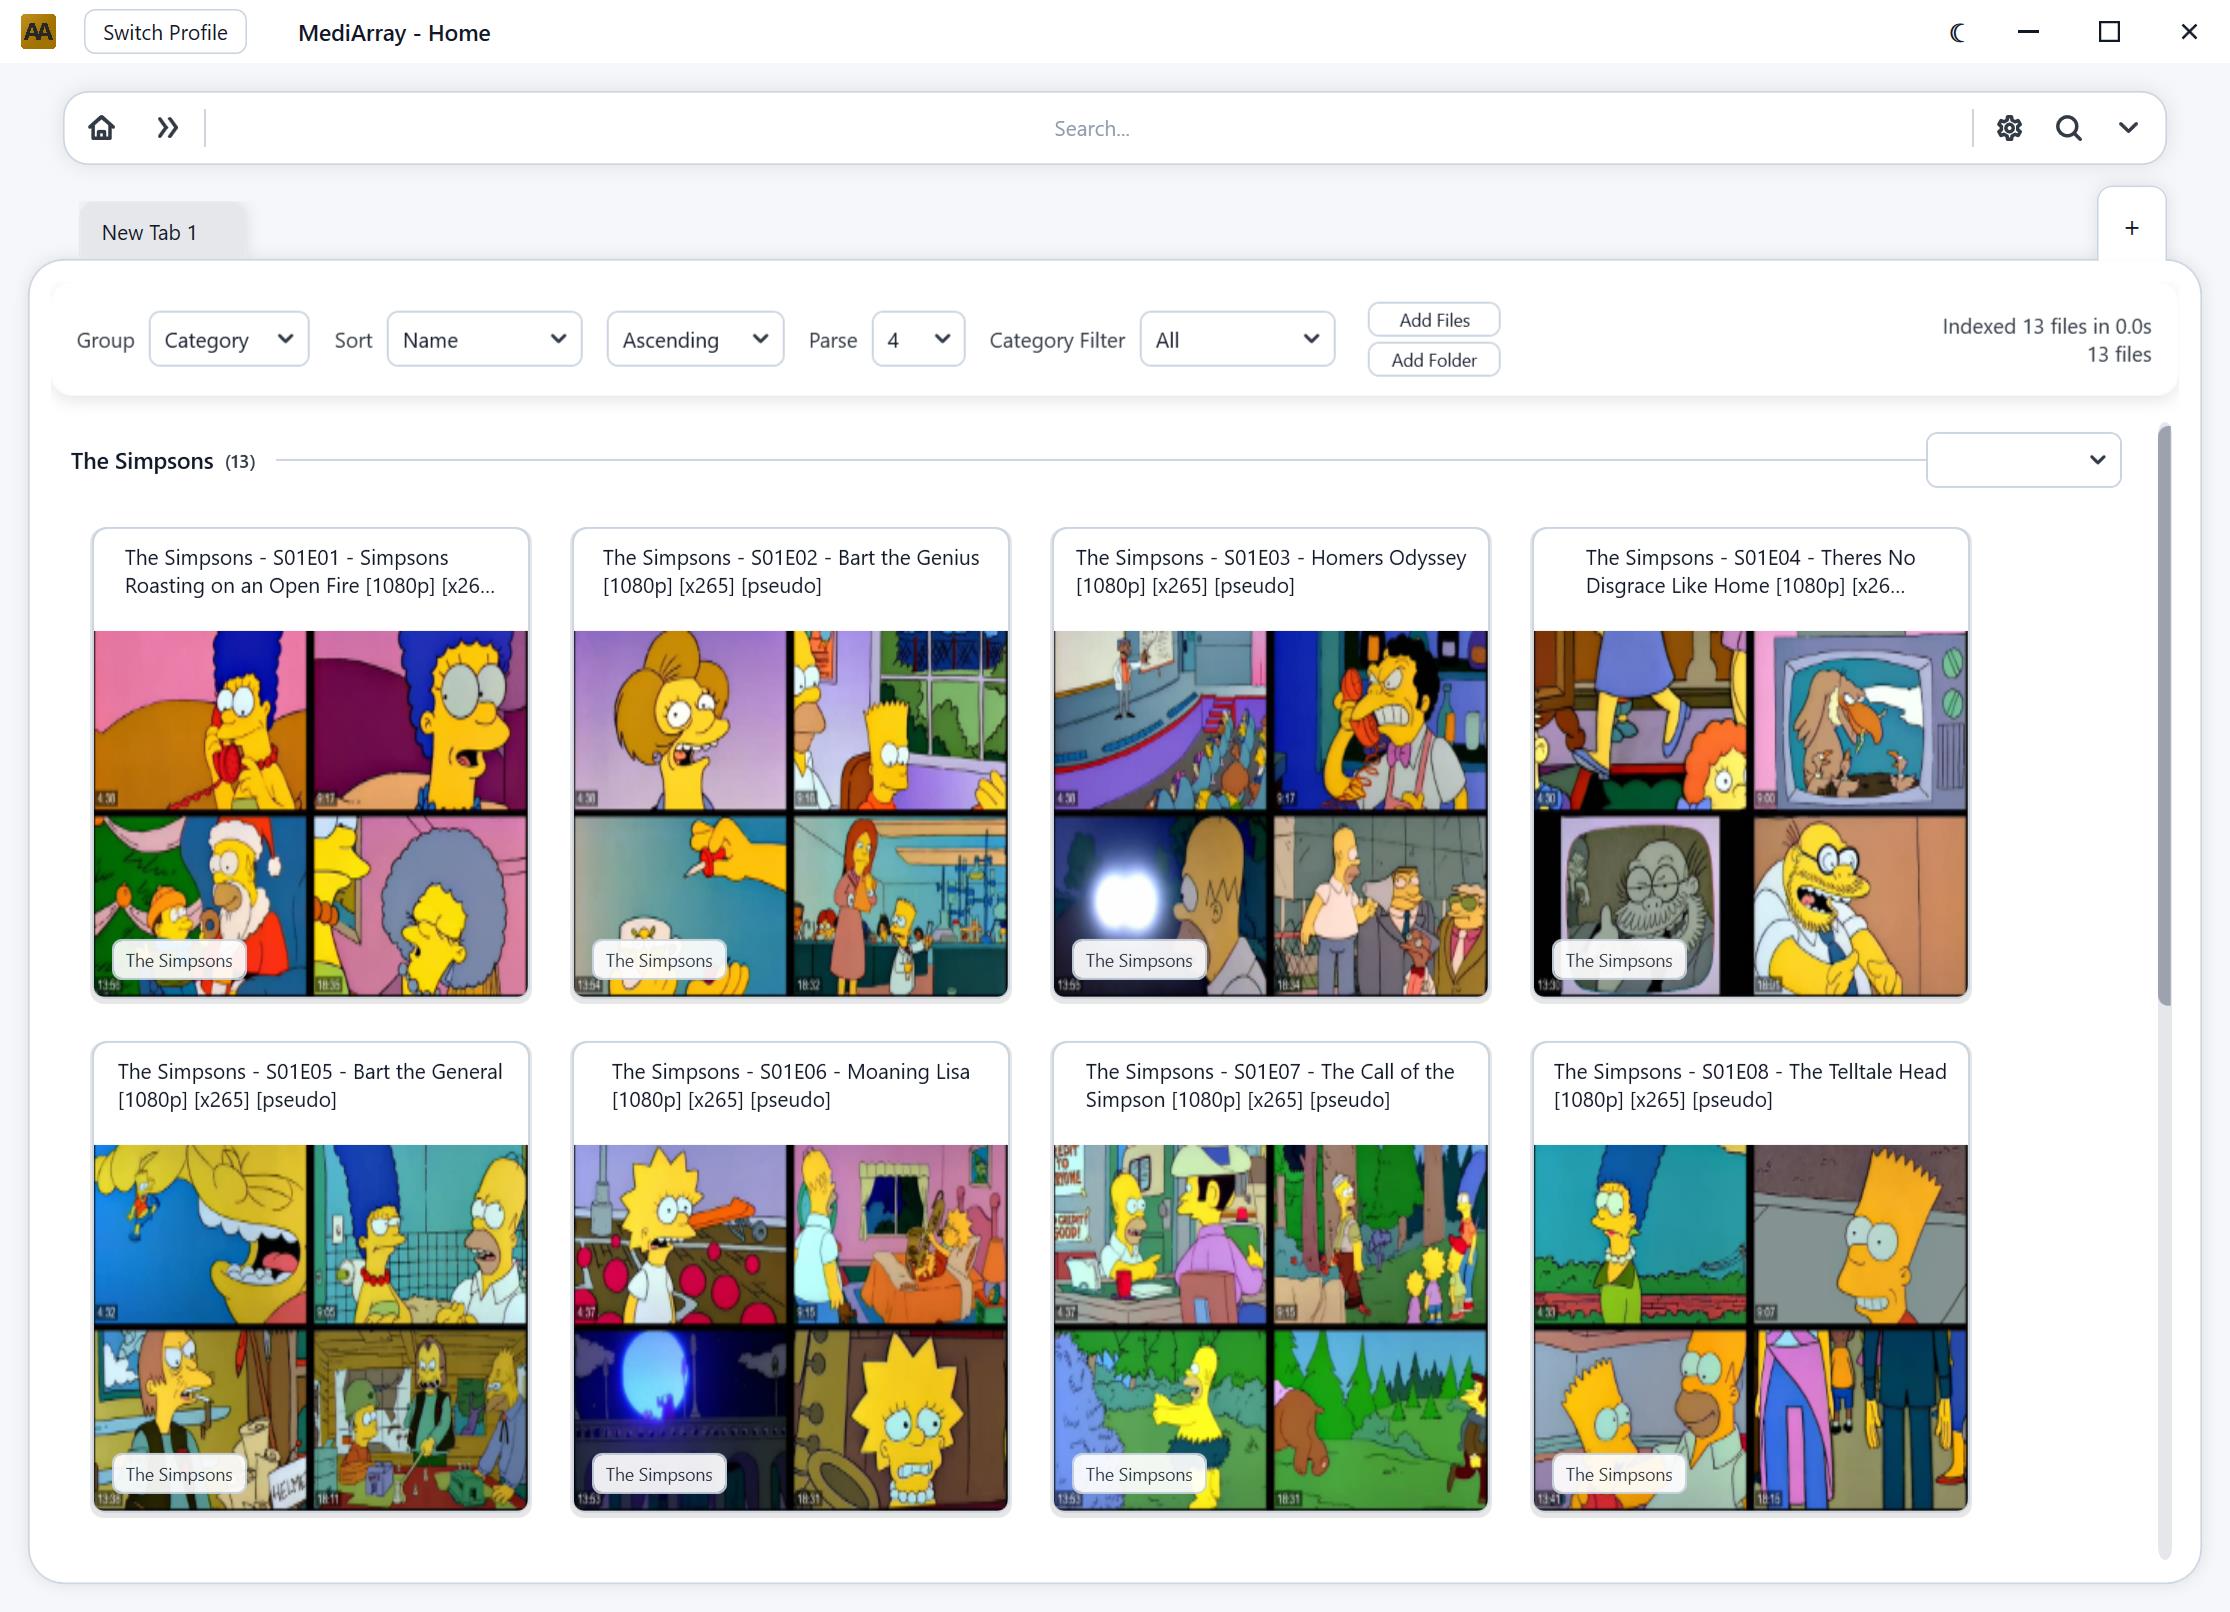The width and height of the screenshot is (2230, 1612).
Task: Toggle dark mode moon icon
Action: [1957, 32]
